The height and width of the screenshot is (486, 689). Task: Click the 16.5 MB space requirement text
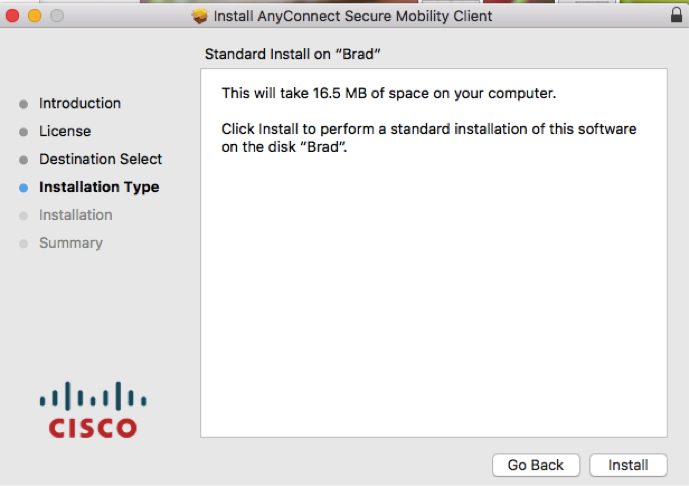pos(388,93)
